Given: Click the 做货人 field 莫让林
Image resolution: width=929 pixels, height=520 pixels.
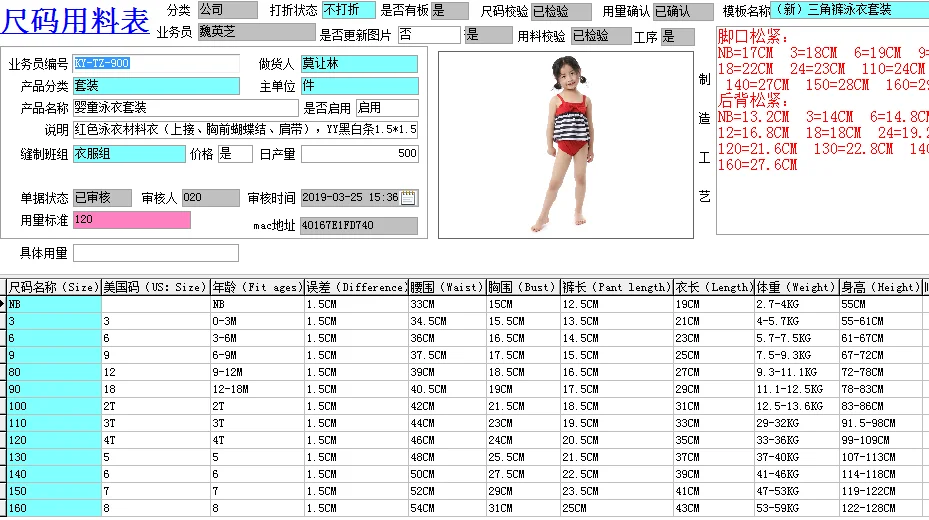Looking at the screenshot, I should coord(360,64).
